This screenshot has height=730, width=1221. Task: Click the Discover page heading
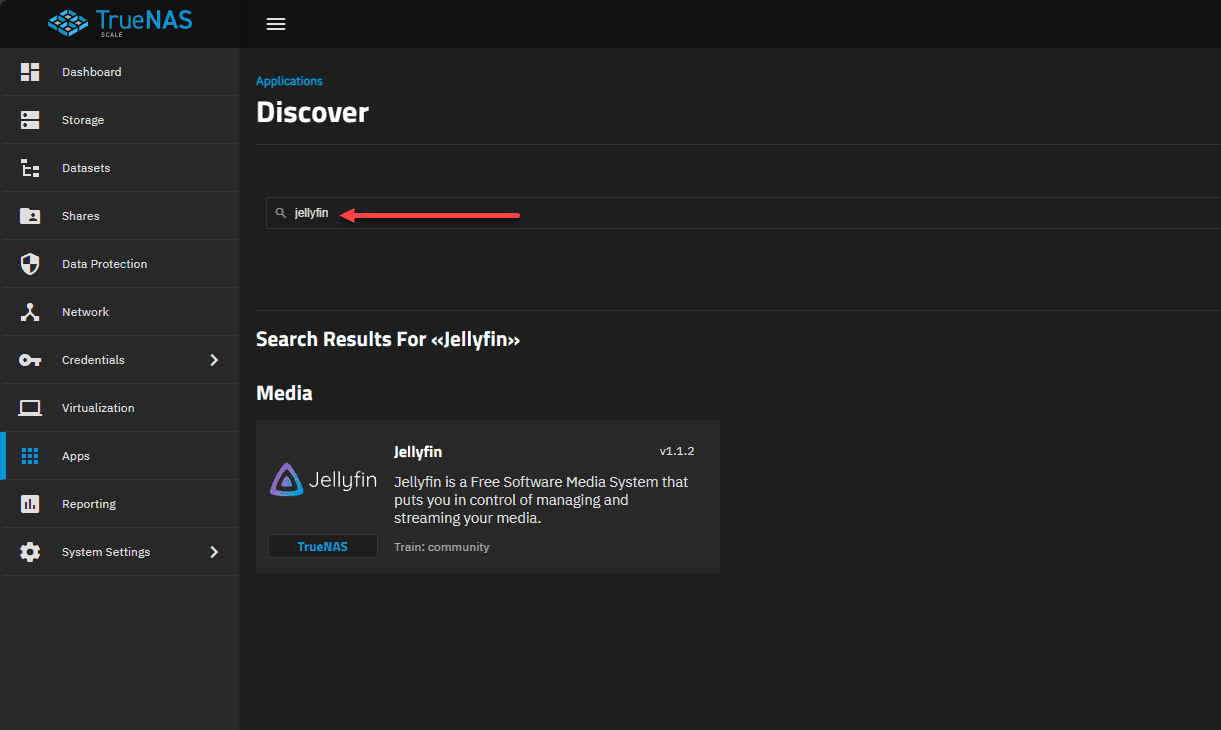tap(312, 112)
